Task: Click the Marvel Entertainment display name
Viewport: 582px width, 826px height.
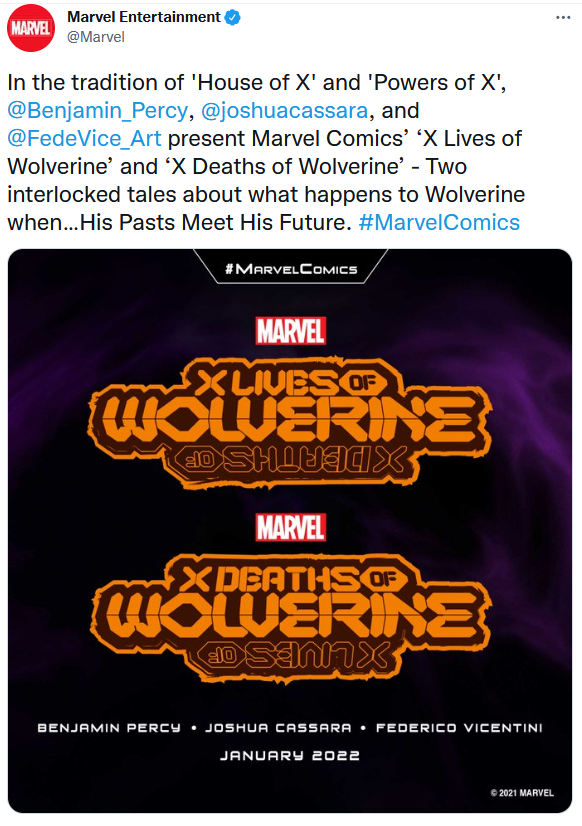Action: pos(144,17)
